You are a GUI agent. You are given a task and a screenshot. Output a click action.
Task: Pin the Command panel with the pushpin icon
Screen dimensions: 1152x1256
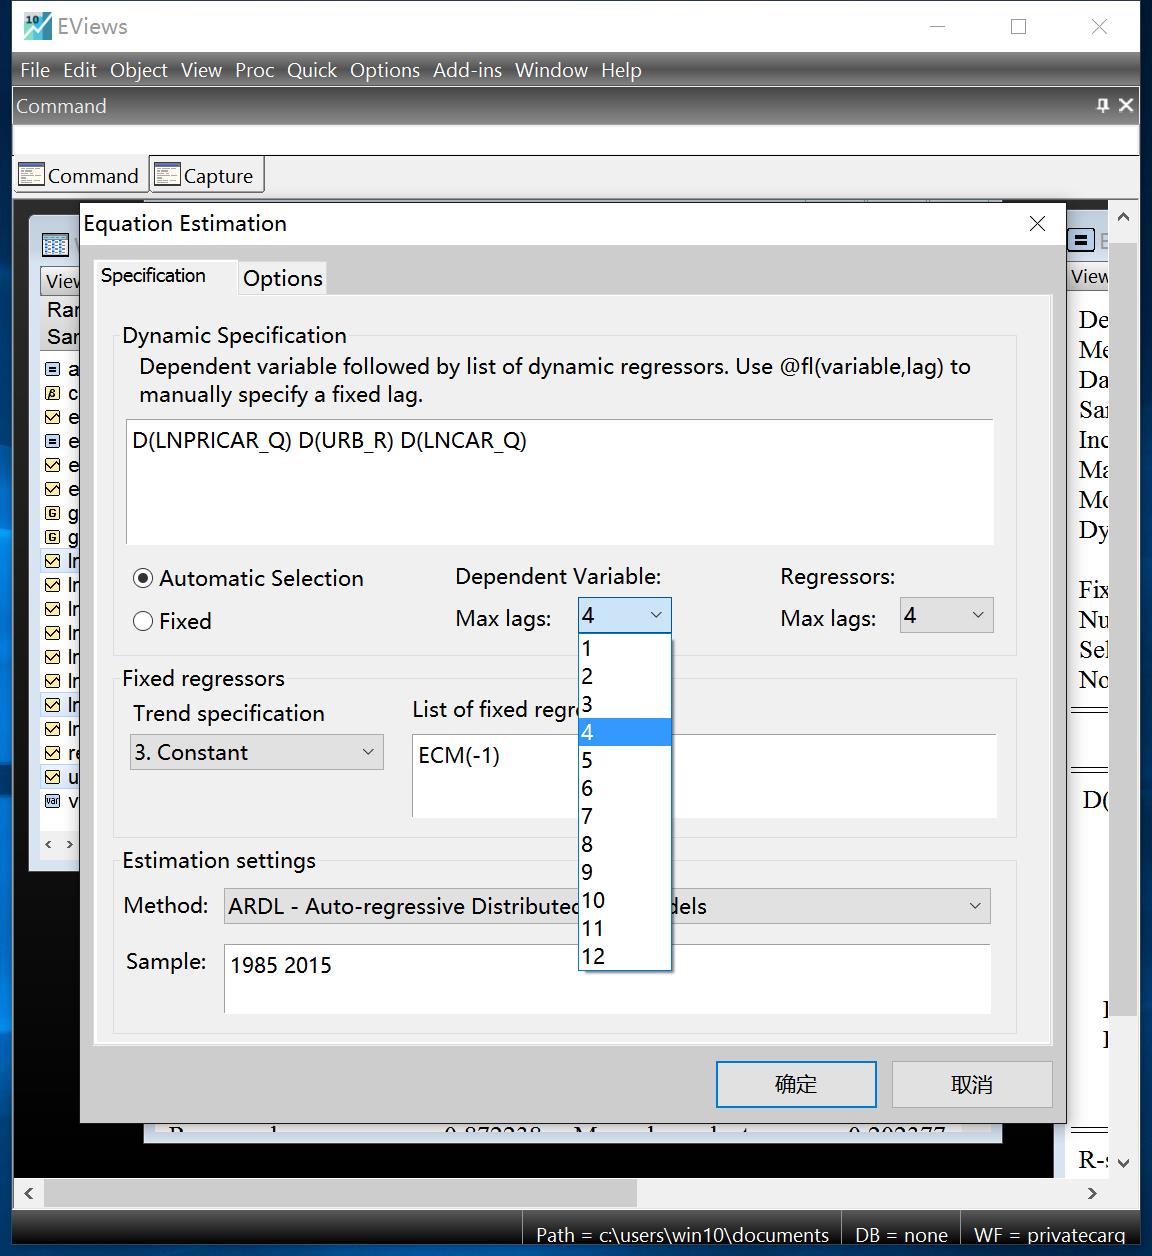[x=1102, y=105]
